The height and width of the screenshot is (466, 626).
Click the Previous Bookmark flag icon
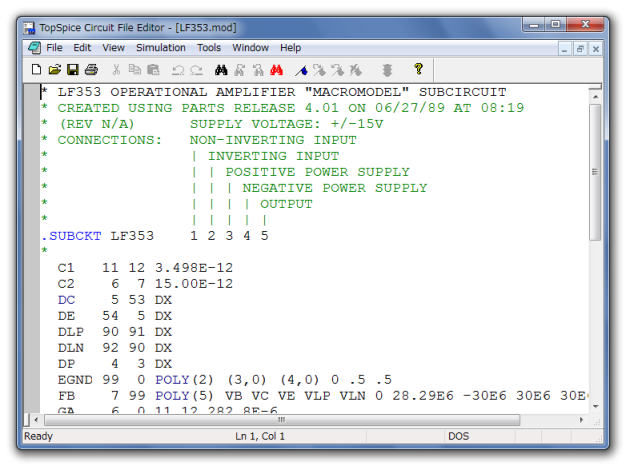[337, 70]
